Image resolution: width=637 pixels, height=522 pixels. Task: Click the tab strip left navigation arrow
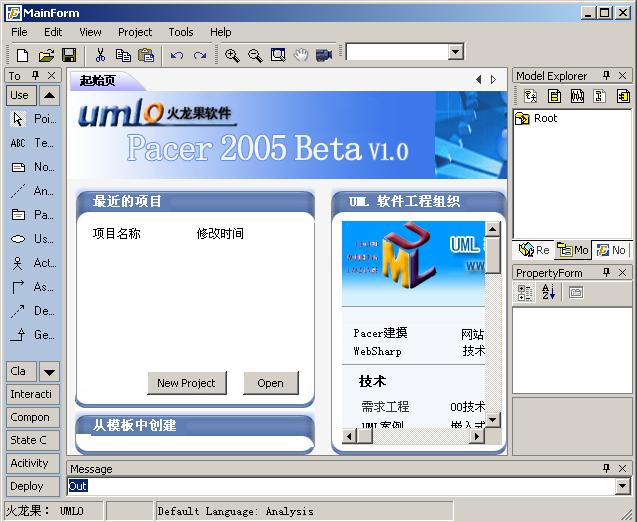coord(479,80)
